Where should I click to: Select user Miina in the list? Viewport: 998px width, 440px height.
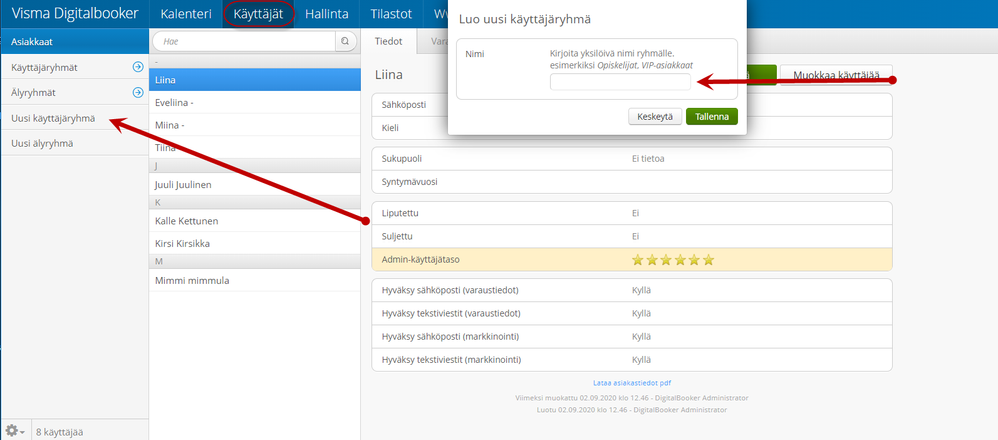tap(255, 125)
